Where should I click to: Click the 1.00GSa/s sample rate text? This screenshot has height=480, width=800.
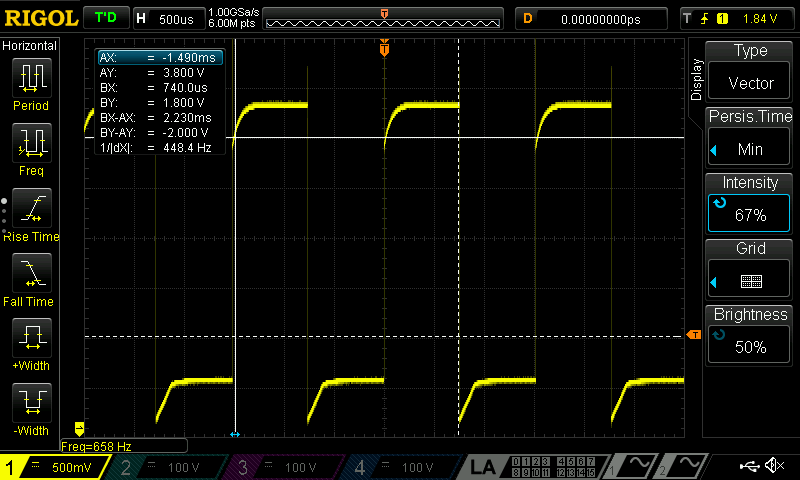pos(234,12)
